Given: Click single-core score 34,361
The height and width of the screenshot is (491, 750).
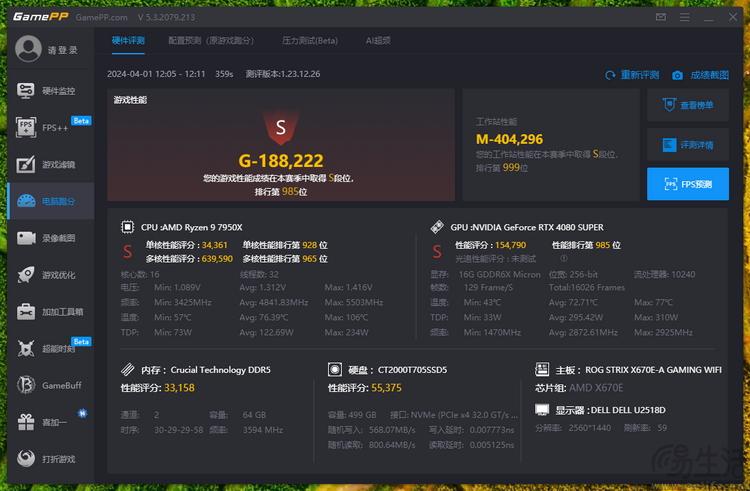Looking at the screenshot, I should coord(214,245).
